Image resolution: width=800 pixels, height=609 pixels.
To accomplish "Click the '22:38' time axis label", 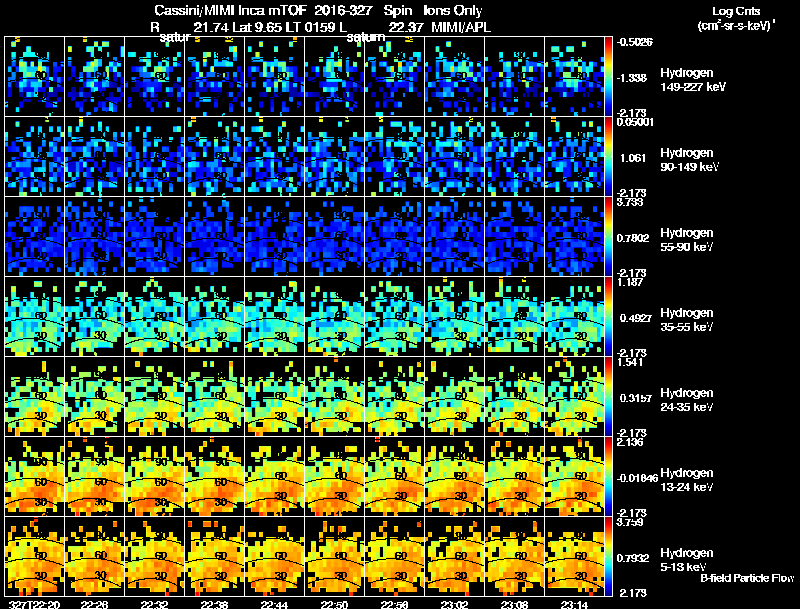I will 214,605.
